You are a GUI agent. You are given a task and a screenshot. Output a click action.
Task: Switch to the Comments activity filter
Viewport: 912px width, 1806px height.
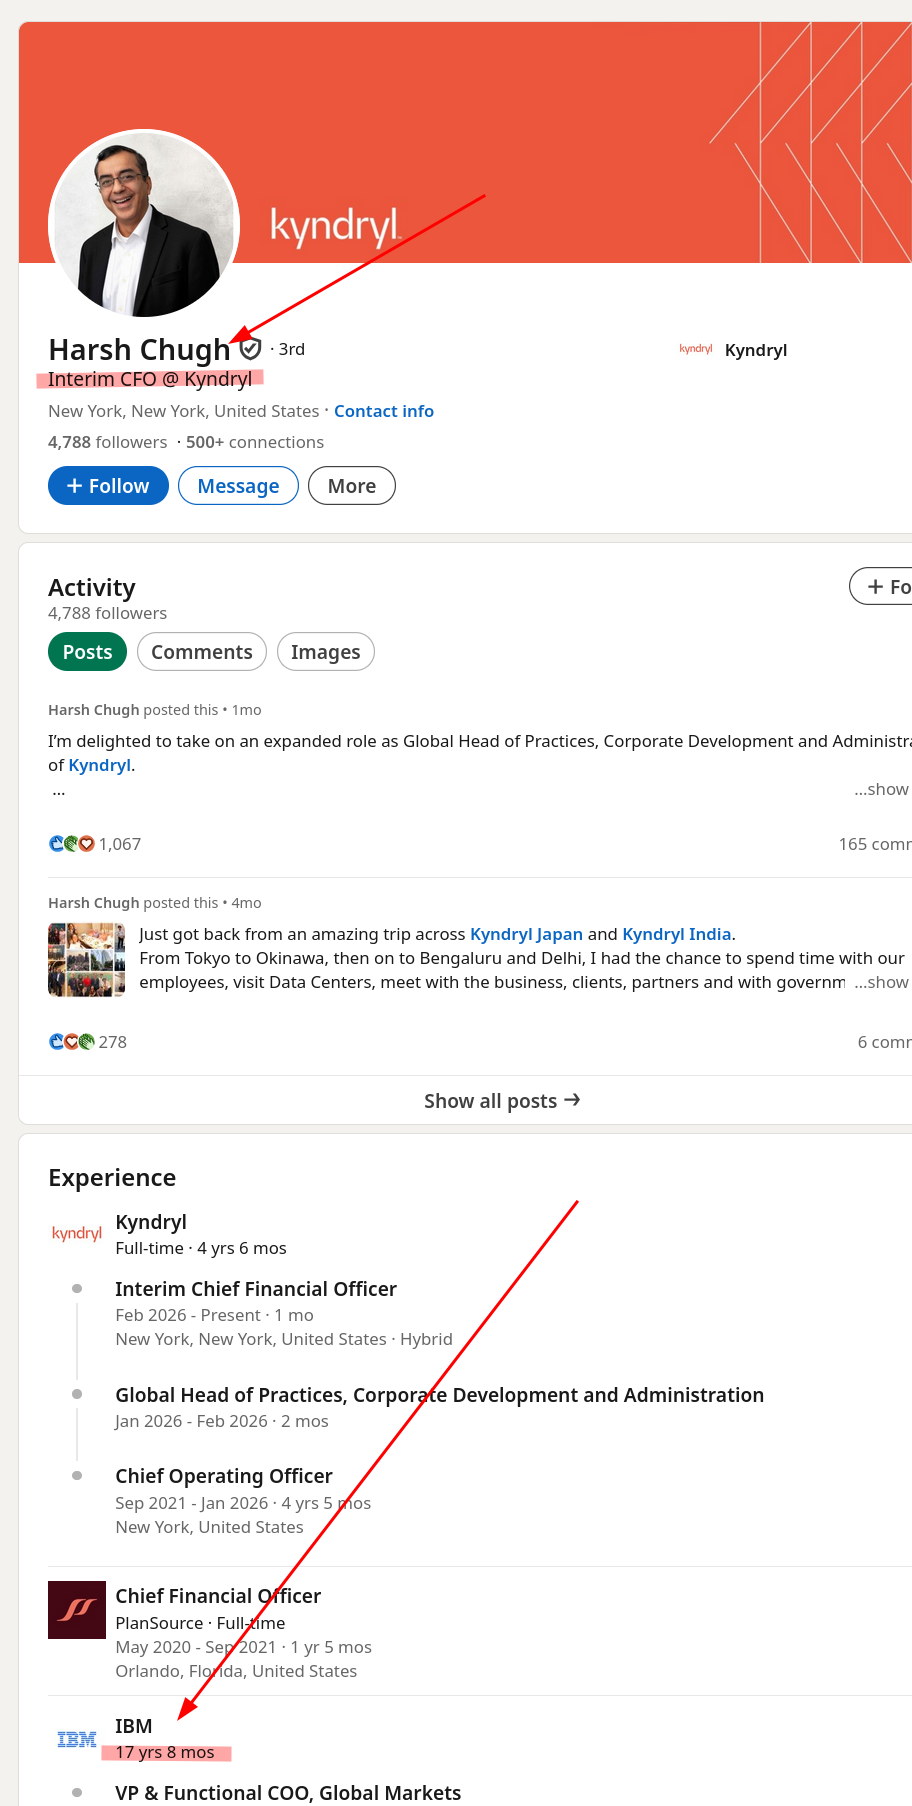(201, 652)
